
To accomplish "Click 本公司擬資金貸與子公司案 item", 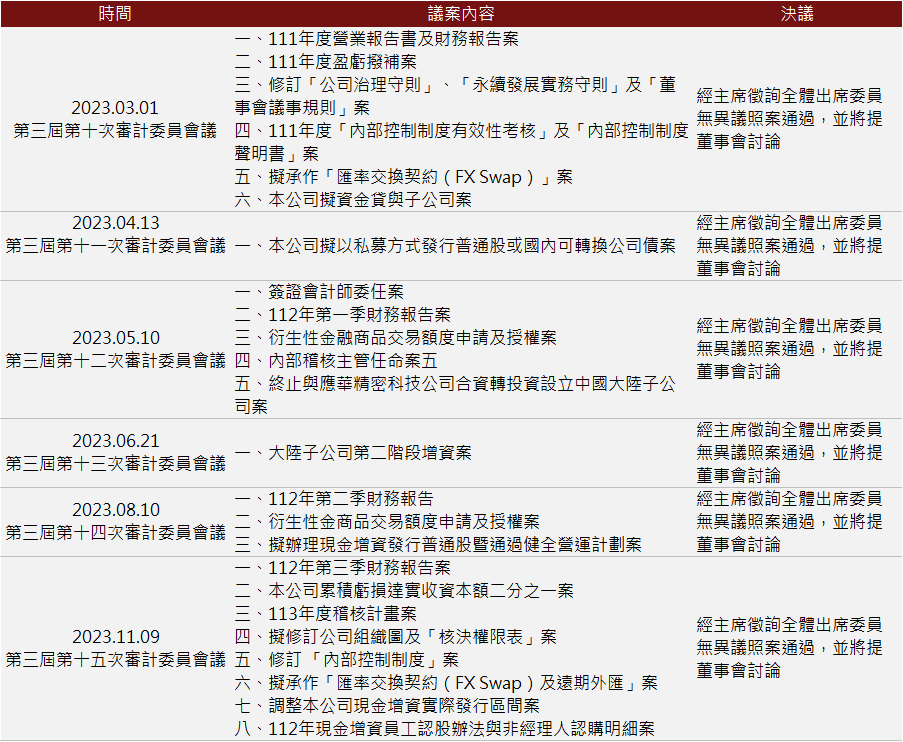I will click(x=353, y=200).
